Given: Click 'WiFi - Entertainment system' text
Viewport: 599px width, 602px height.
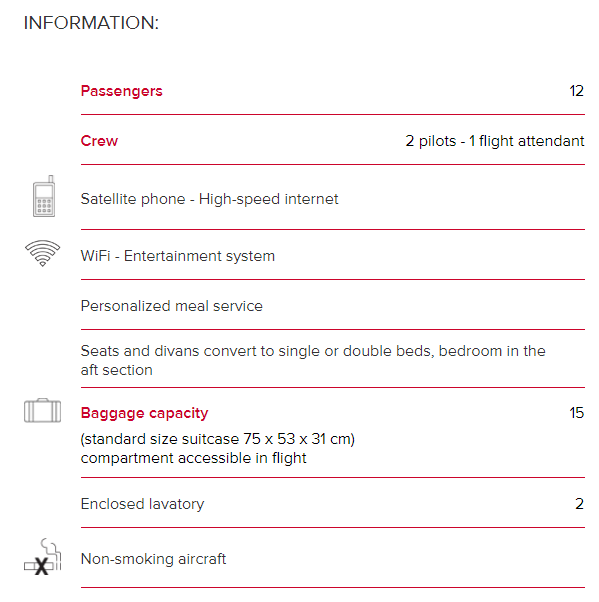Looking at the screenshot, I should (178, 256).
